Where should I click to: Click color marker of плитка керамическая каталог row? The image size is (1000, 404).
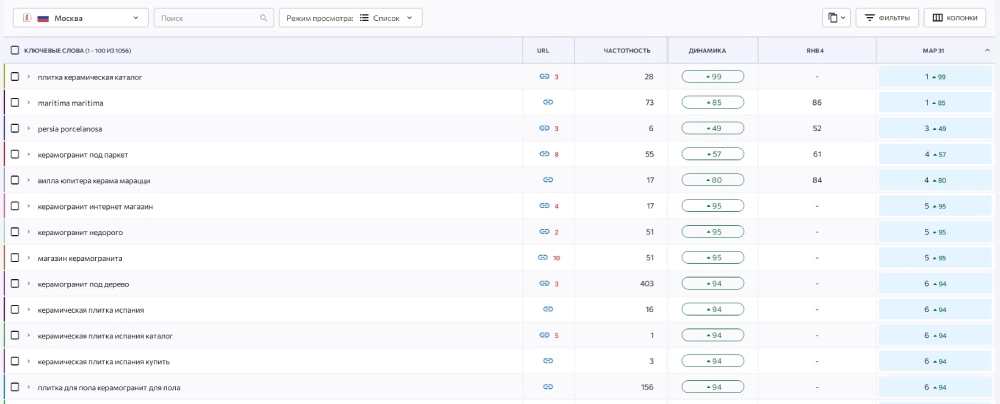point(4,77)
